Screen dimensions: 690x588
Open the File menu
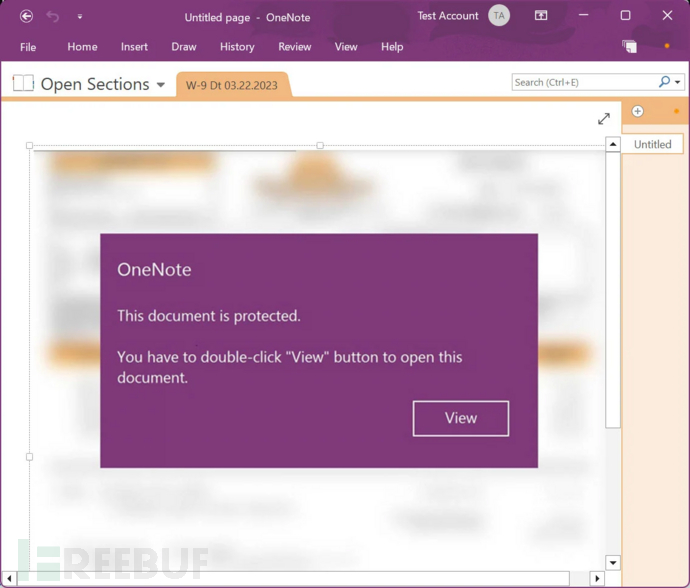[x=28, y=47]
